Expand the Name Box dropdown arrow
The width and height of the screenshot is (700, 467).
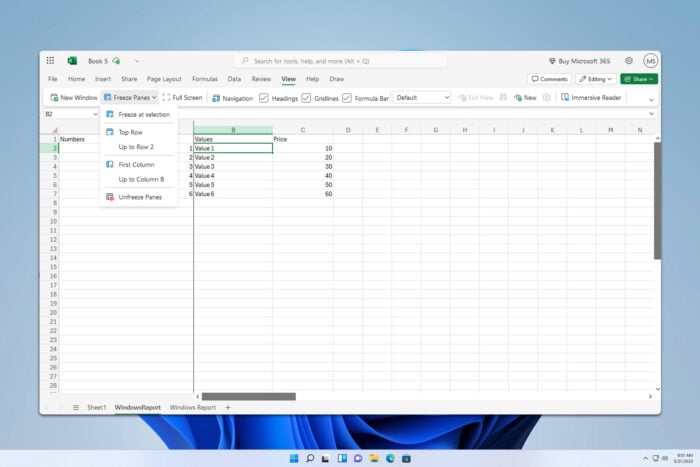coord(95,114)
